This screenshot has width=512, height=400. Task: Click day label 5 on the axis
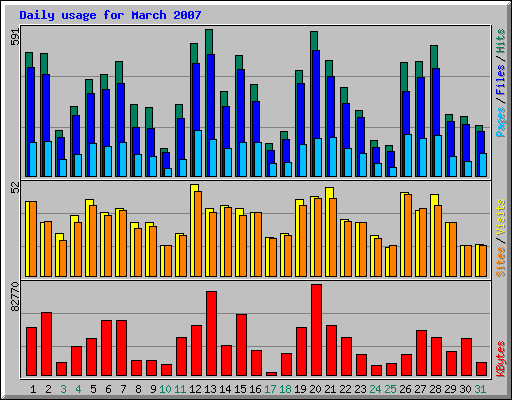tap(93, 389)
